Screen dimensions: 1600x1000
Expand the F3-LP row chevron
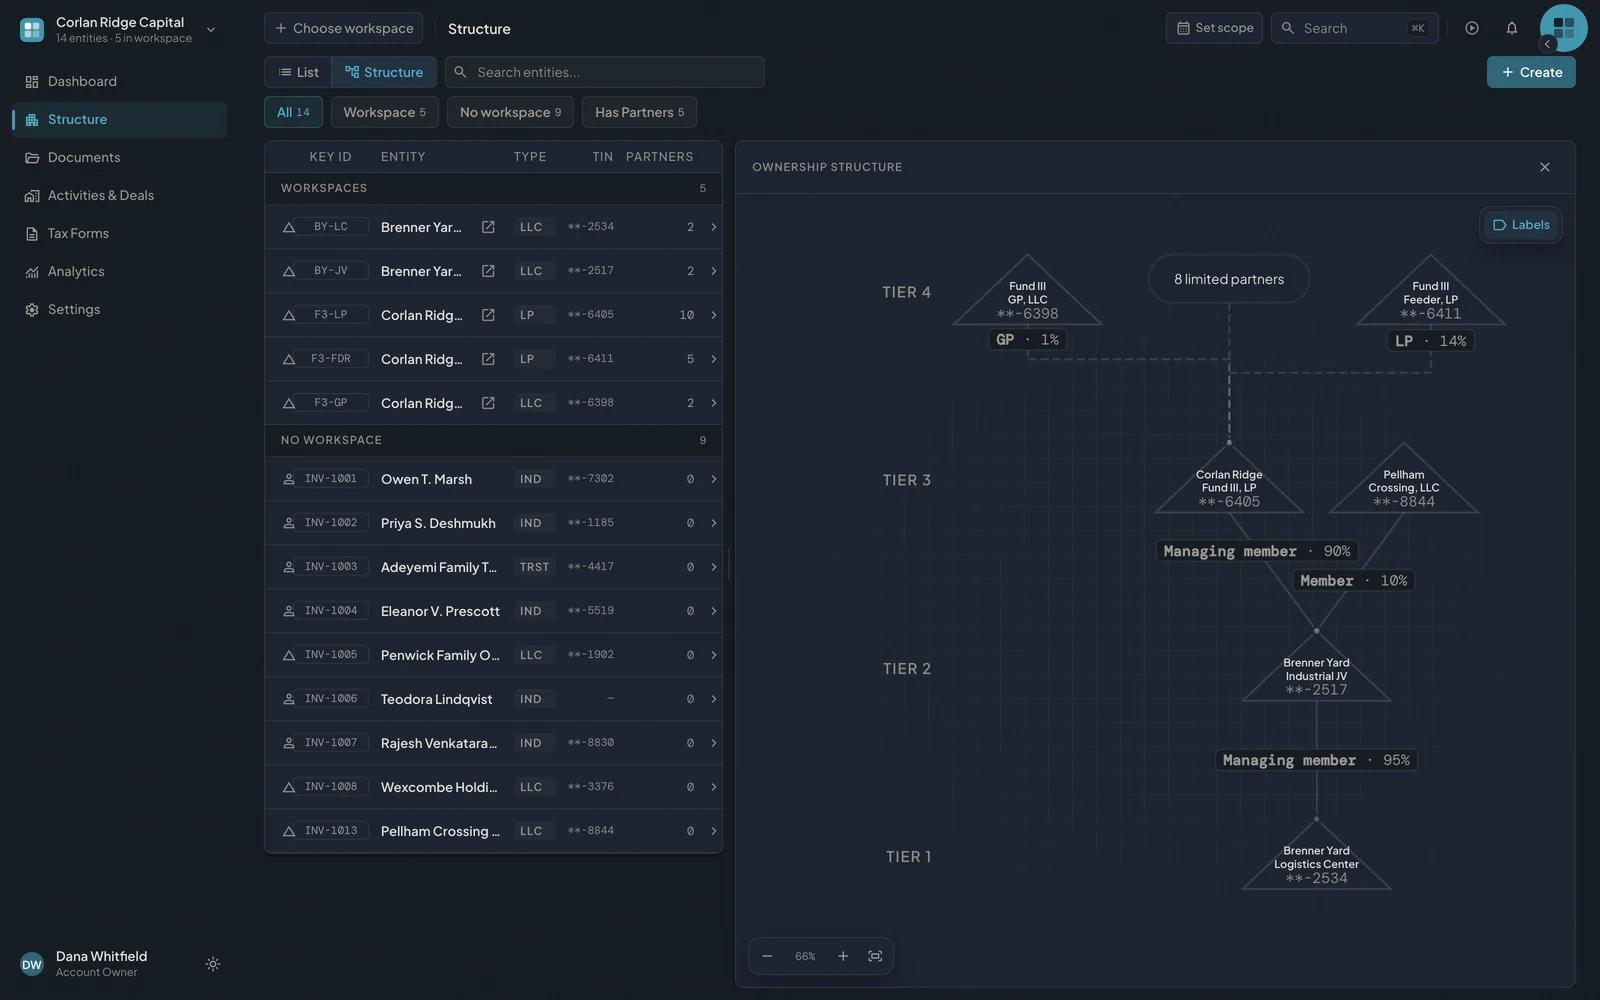pos(713,315)
